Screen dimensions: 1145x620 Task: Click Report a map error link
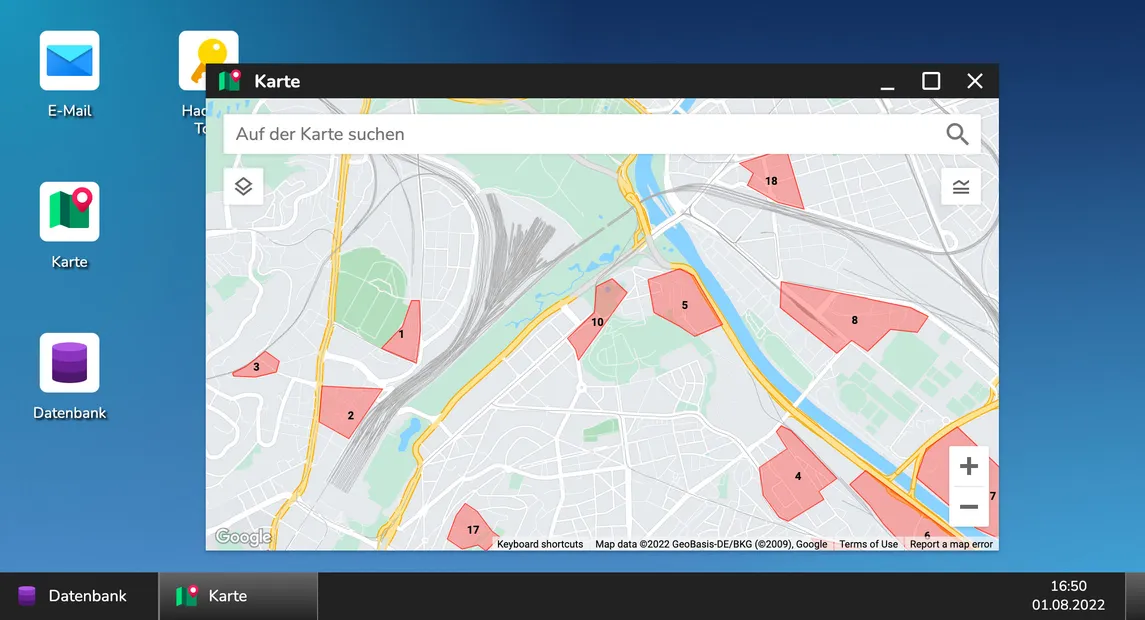tap(951, 544)
